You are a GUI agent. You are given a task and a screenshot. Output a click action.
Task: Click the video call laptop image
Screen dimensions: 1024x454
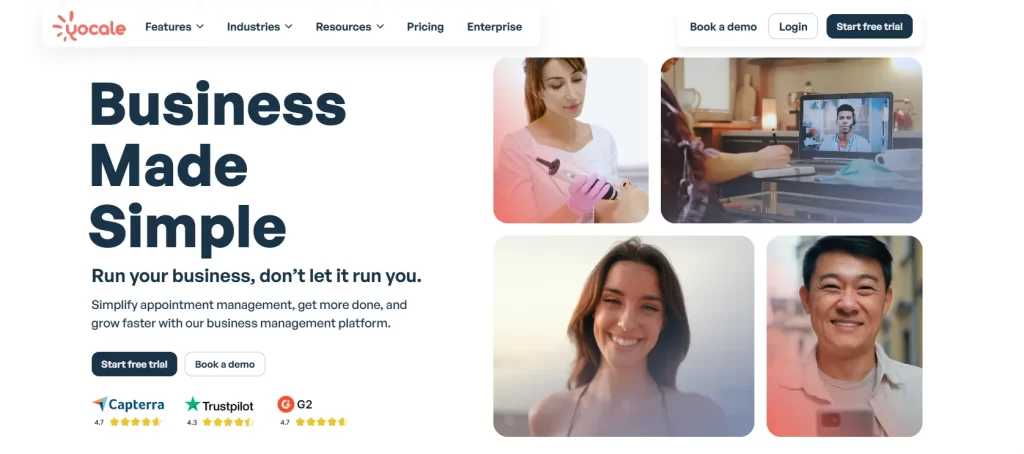791,140
